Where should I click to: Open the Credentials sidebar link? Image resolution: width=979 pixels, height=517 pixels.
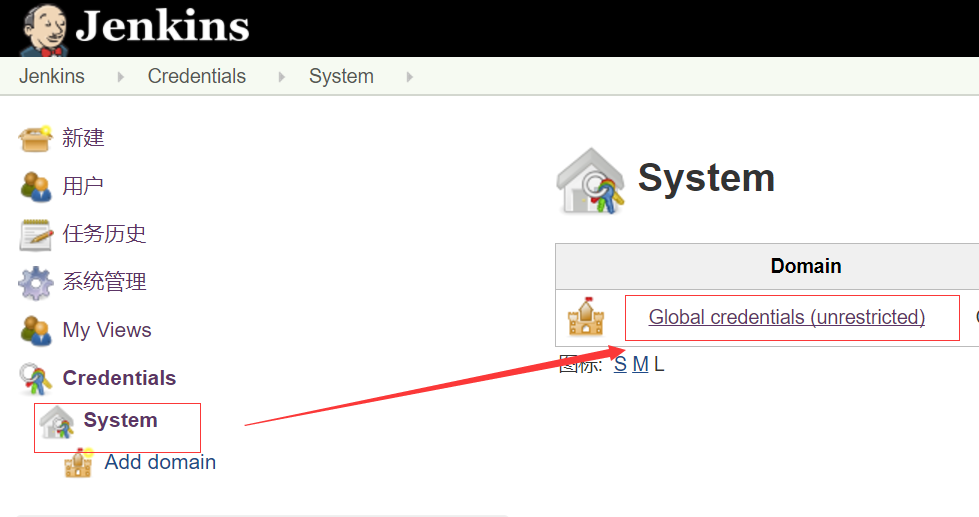(119, 378)
